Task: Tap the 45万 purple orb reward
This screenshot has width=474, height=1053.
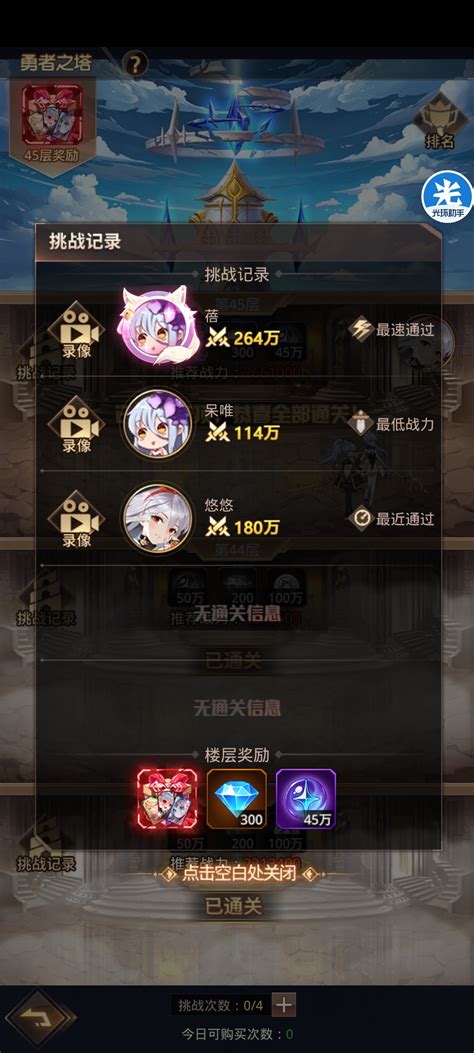Action: pos(305,799)
